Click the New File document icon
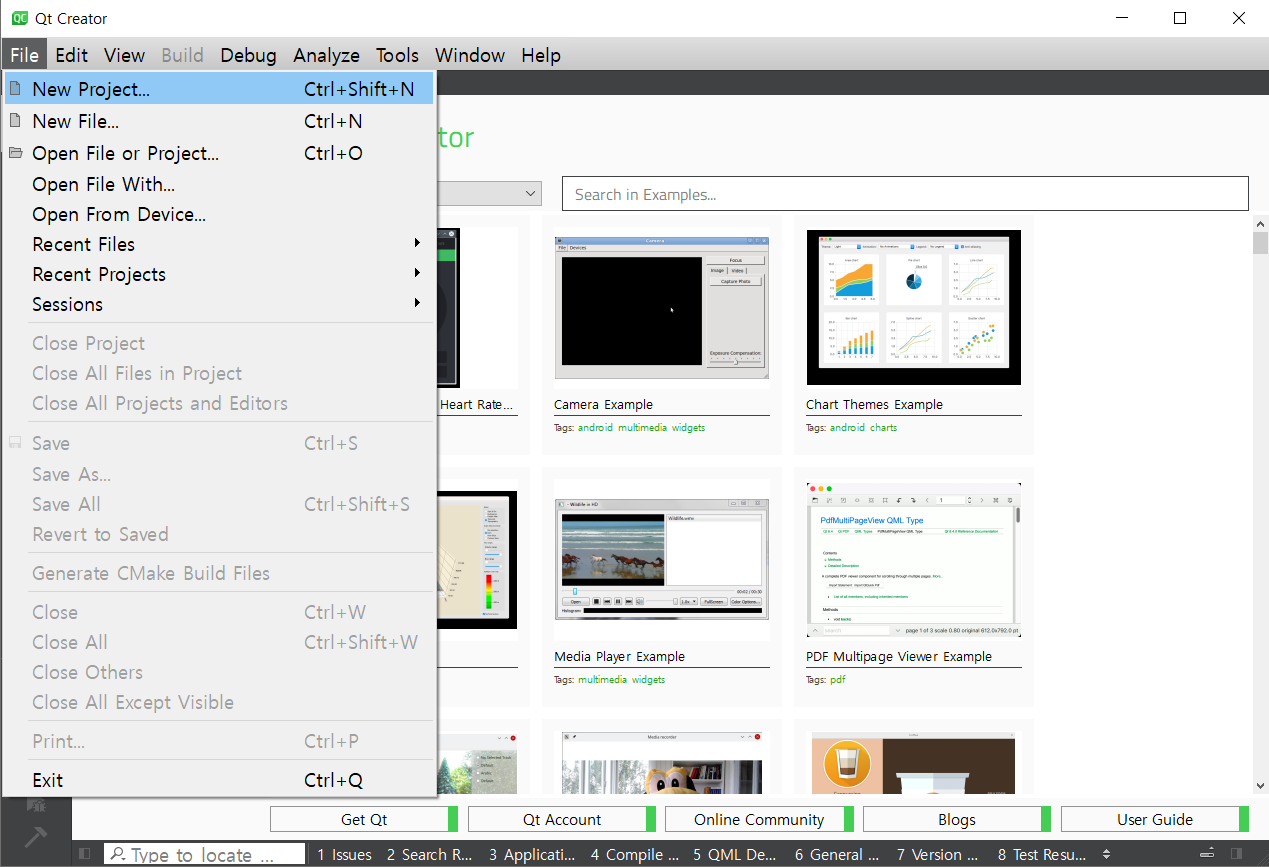Image resolution: width=1269 pixels, height=867 pixels. (x=14, y=121)
